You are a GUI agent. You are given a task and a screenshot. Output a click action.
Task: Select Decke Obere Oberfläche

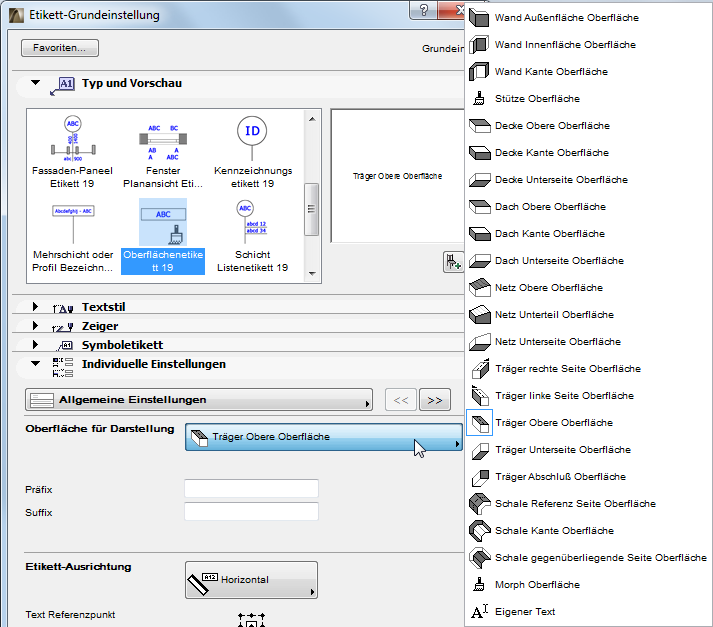(588, 125)
